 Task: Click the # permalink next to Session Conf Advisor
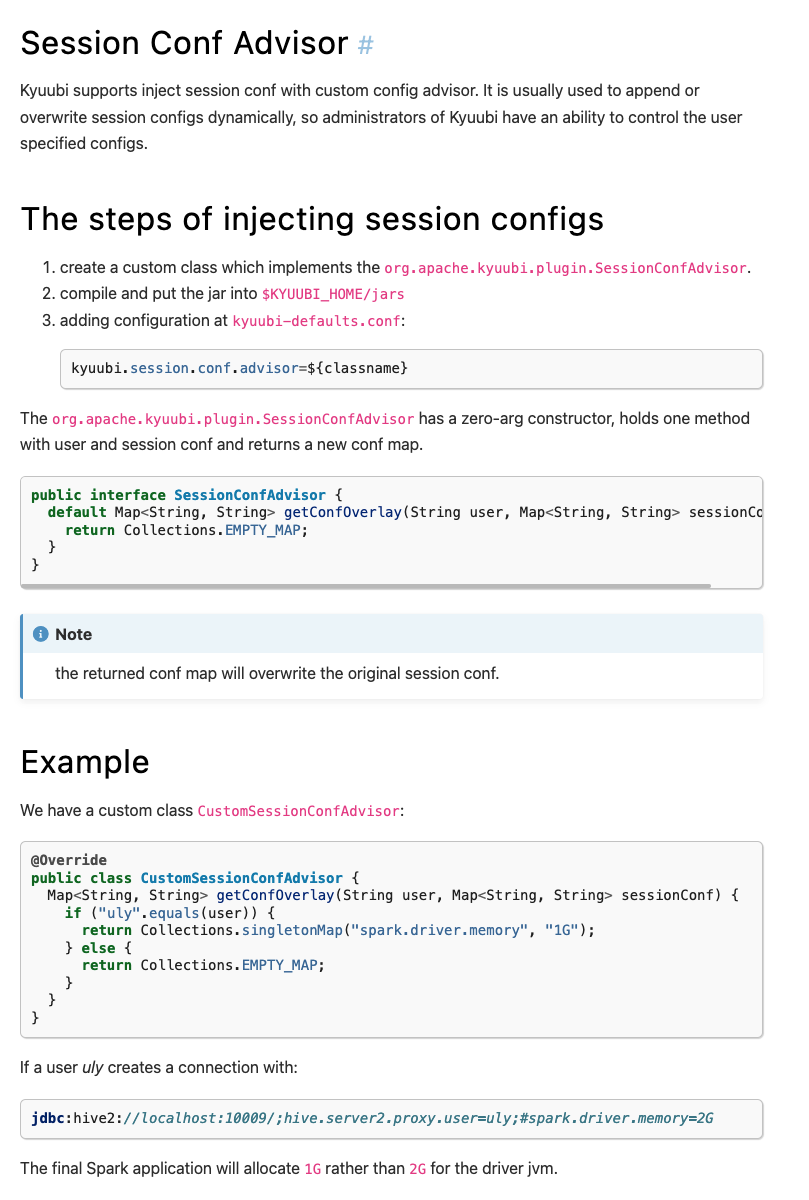coord(365,44)
